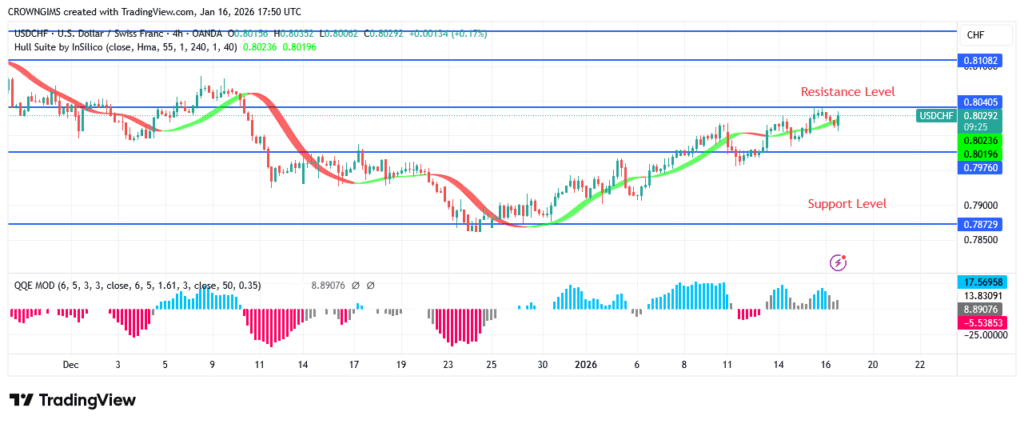The width and height of the screenshot is (1024, 424).
Task: Click the 13.83091 QQE axis value
Action: point(982,295)
